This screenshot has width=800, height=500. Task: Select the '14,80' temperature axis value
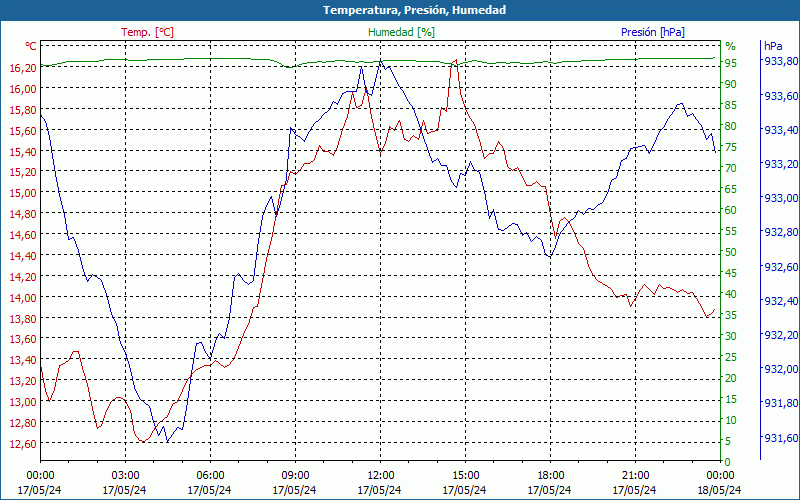click(x=23, y=214)
